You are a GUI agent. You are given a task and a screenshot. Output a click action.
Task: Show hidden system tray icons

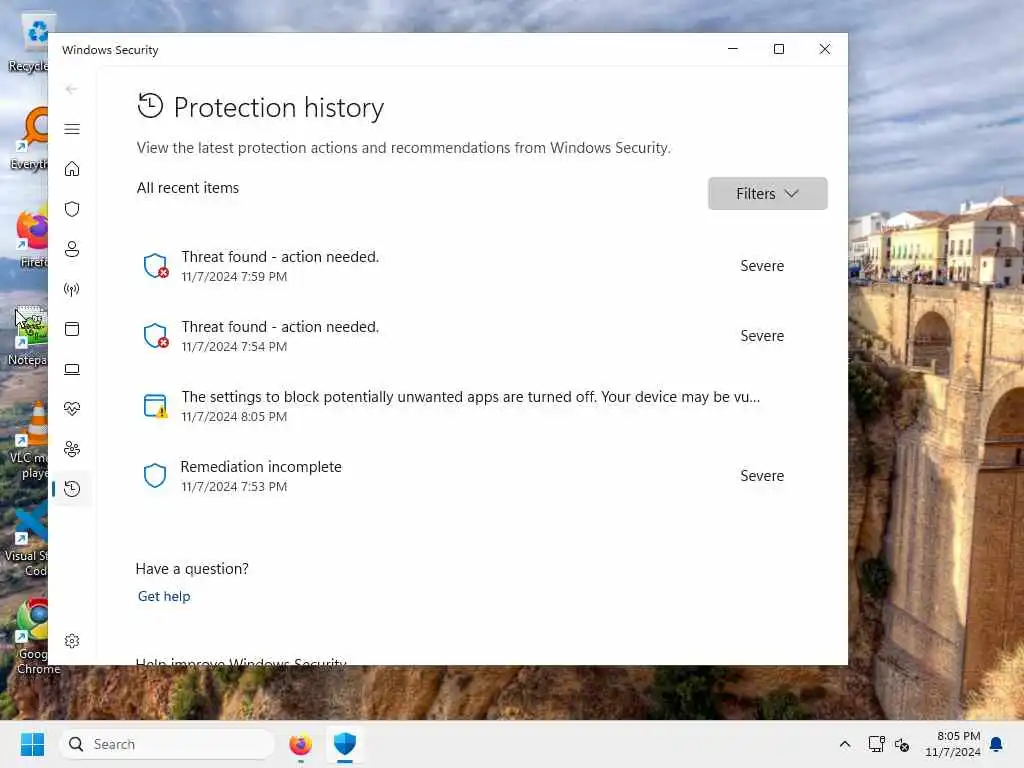pyautogui.click(x=844, y=744)
